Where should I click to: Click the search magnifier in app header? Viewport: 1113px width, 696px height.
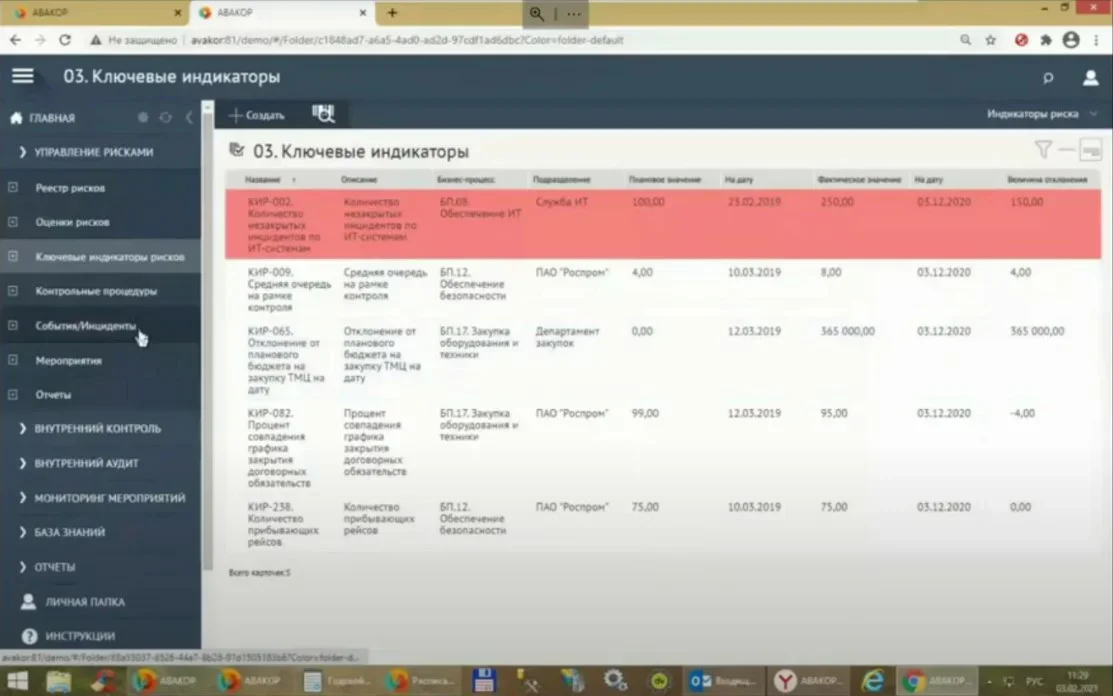point(1048,77)
